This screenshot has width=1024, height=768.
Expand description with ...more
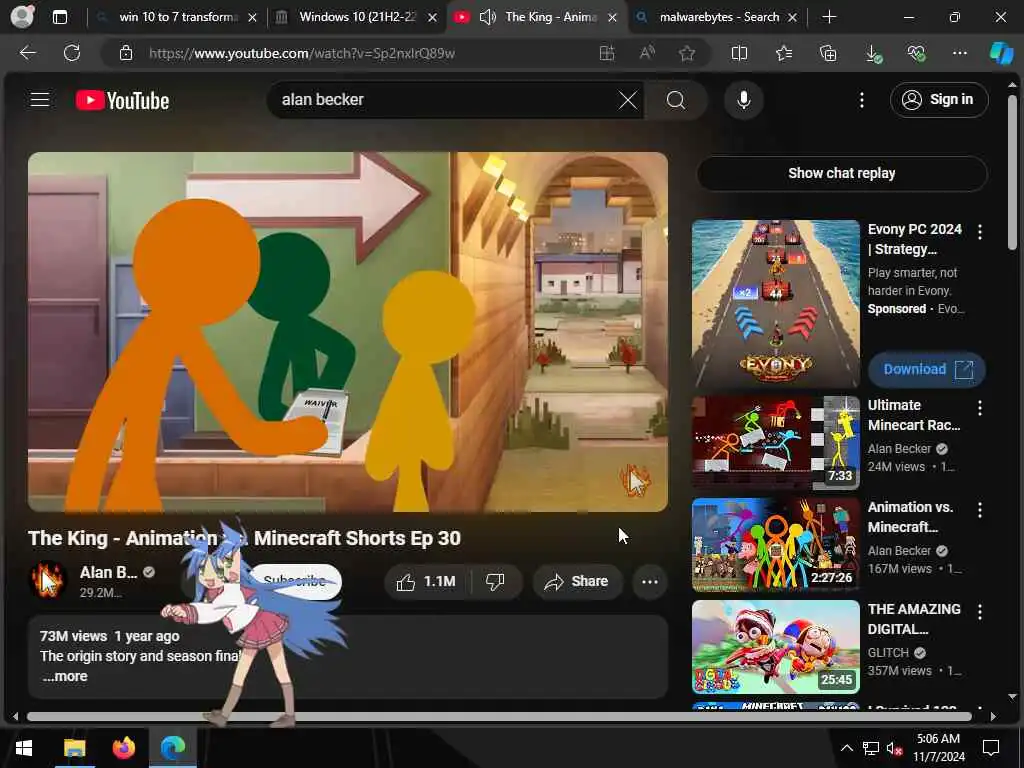point(65,677)
